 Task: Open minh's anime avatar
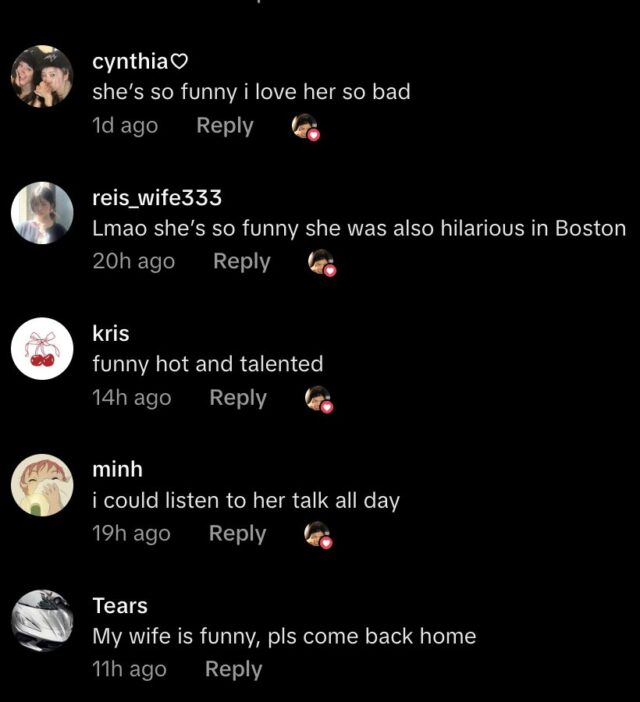point(42,485)
